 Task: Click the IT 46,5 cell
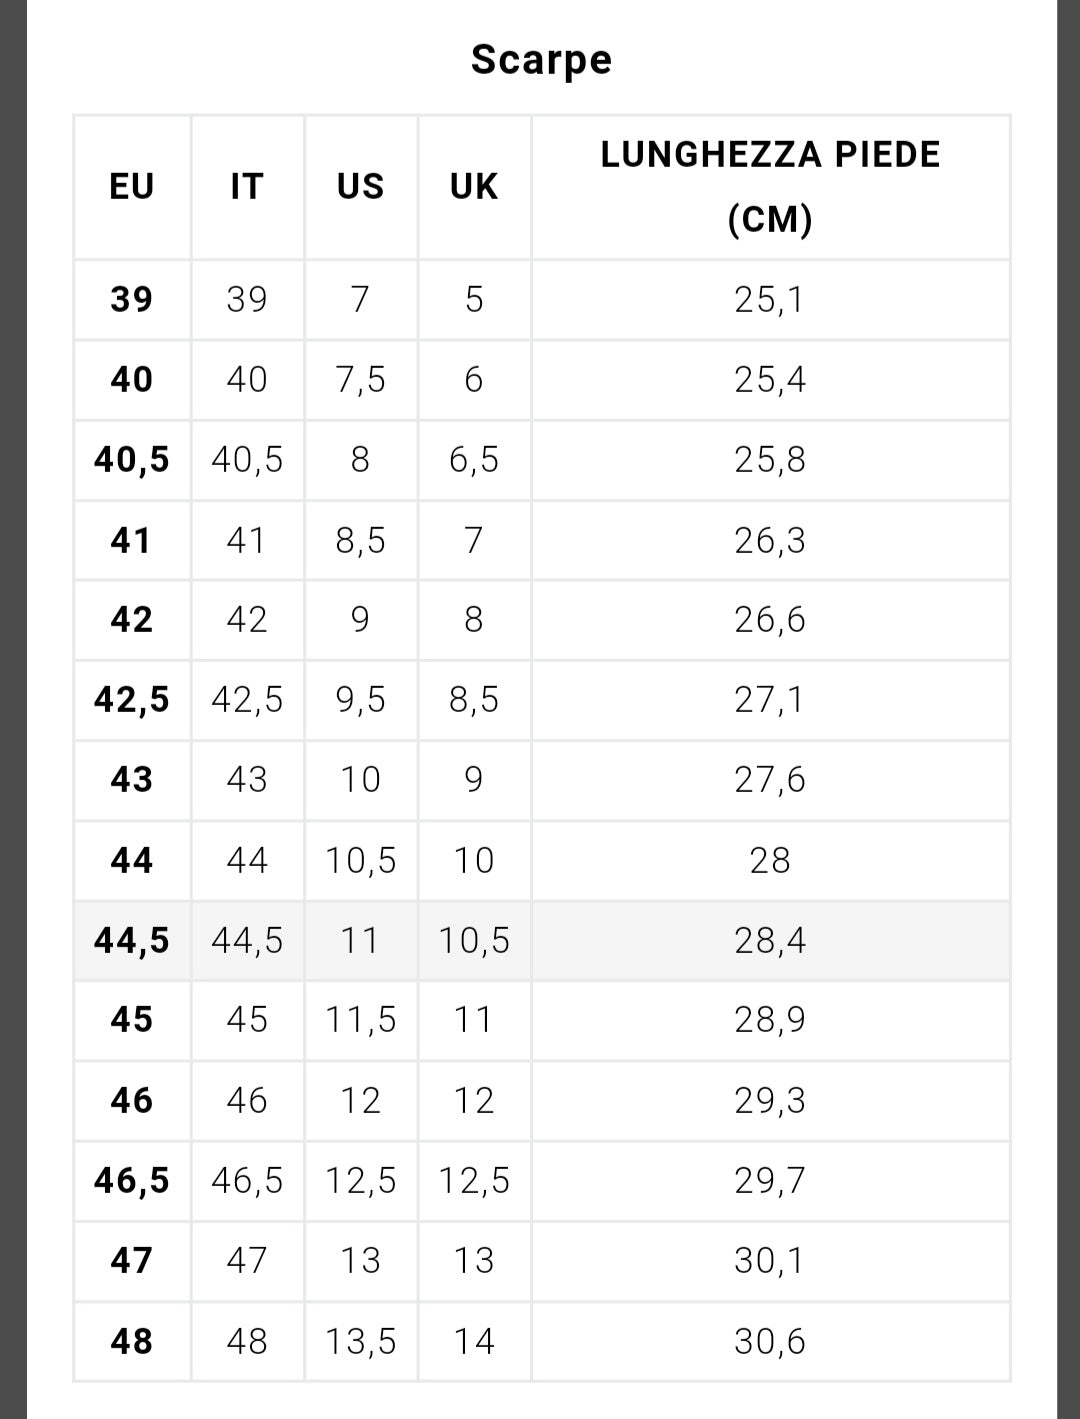247,1181
